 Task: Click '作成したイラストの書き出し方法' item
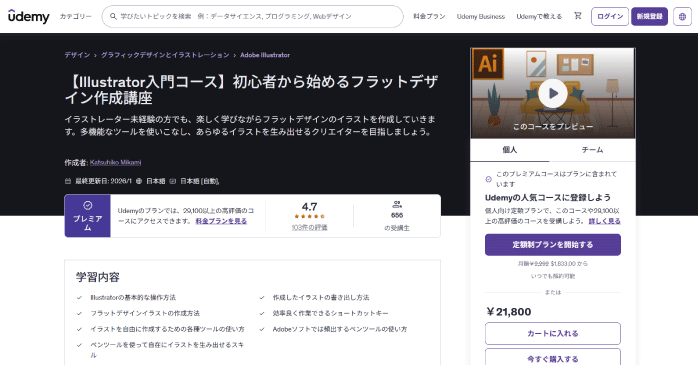[x=321, y=297]
